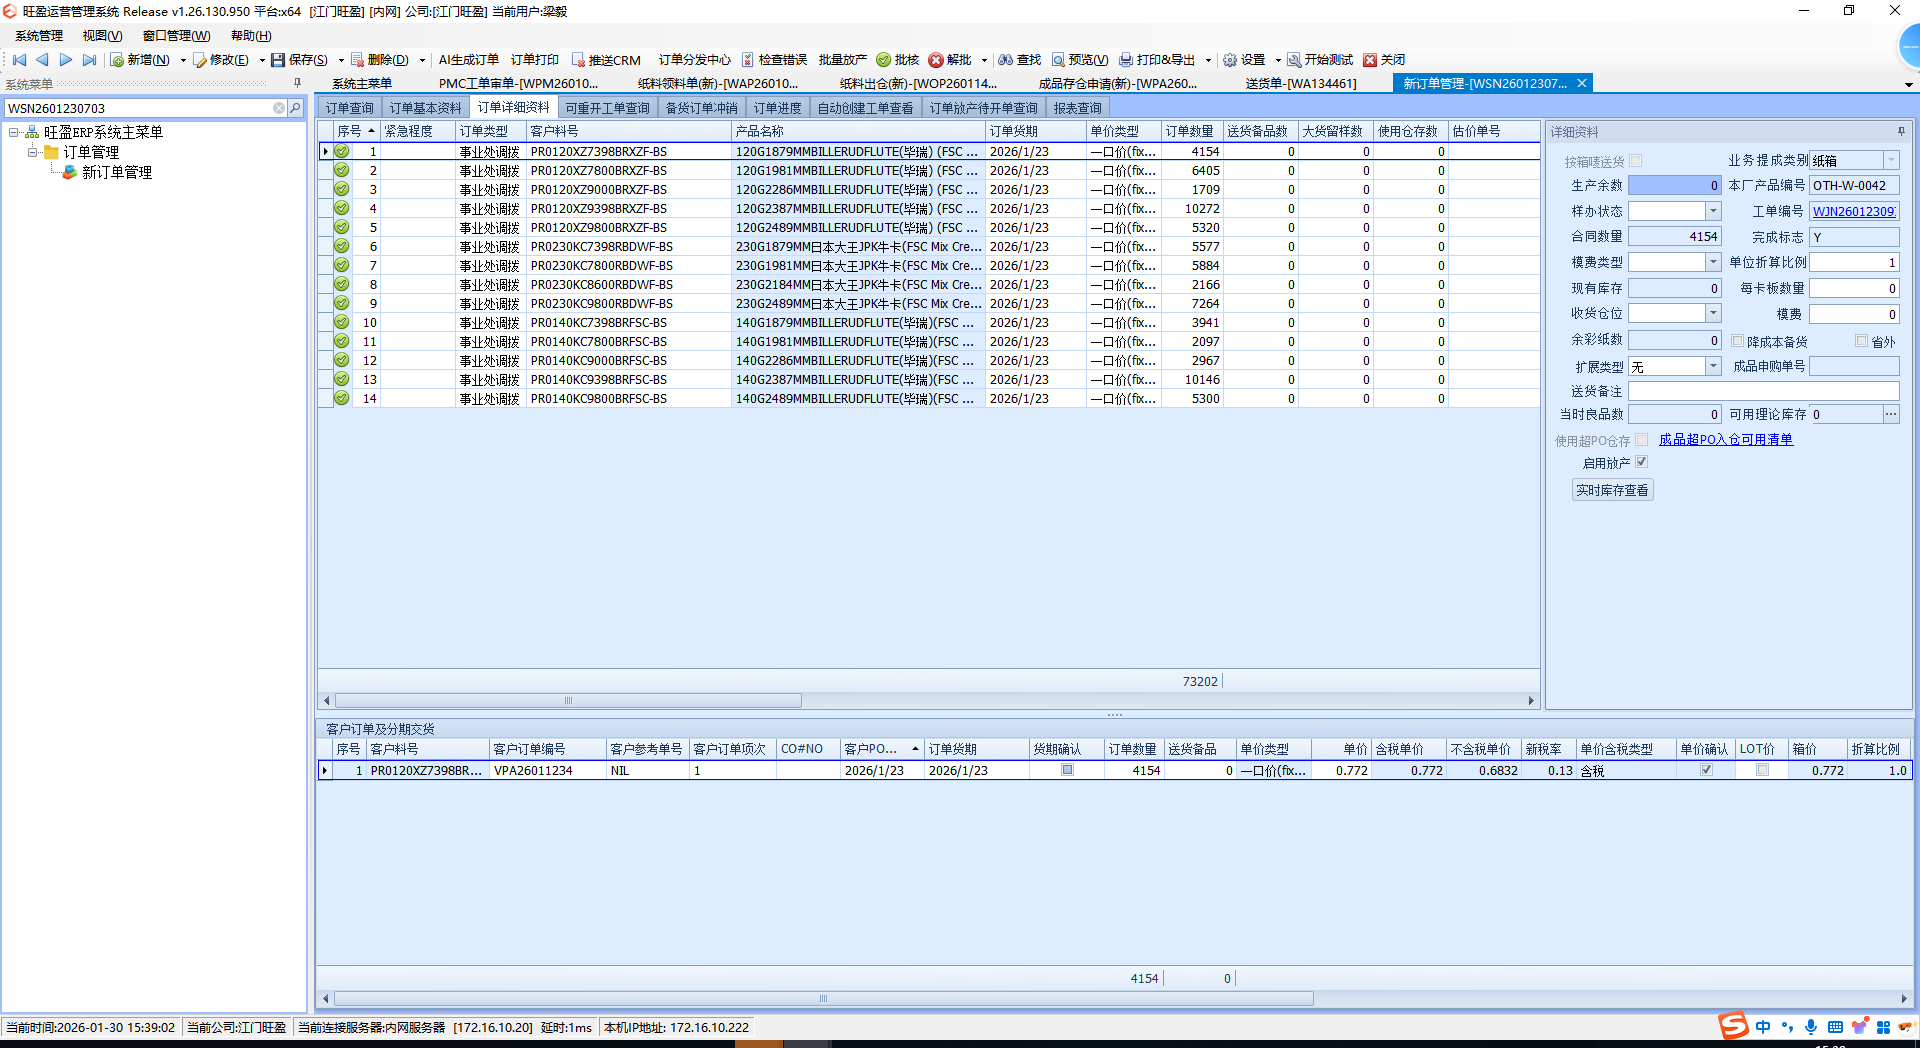Open the 扩展类型 dropdown
Image resolution: width=1920 pixels, height=1048 pixels.
pyautogui.click(x=1713, y=366)
